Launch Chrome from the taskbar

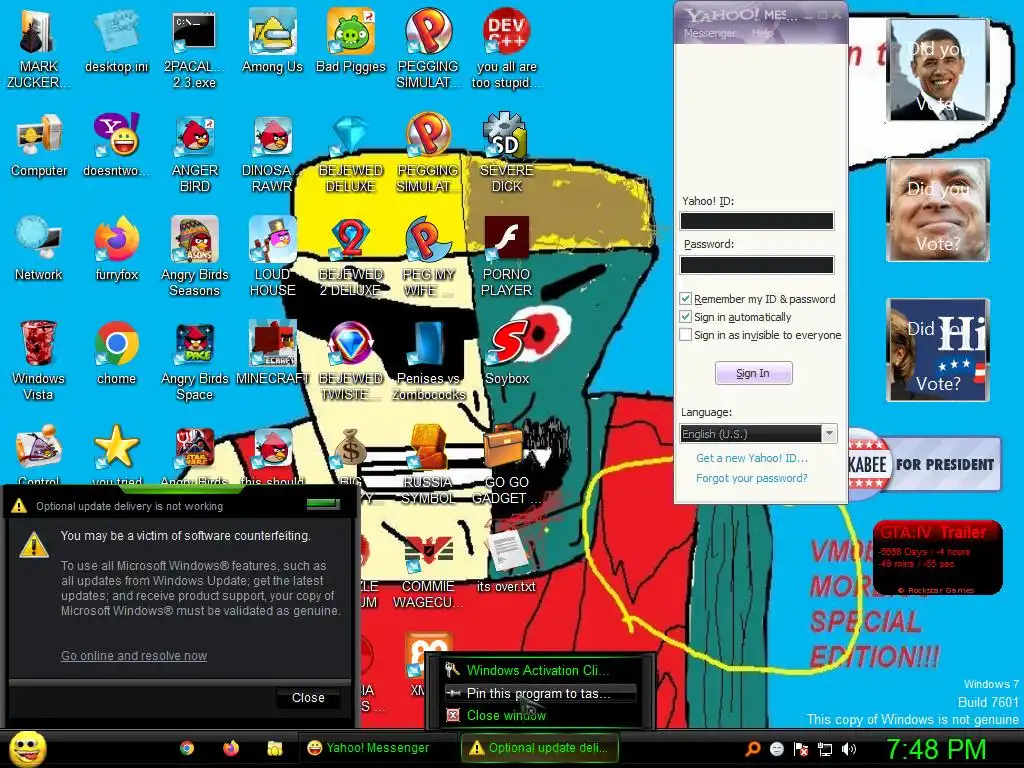(187, 748)
